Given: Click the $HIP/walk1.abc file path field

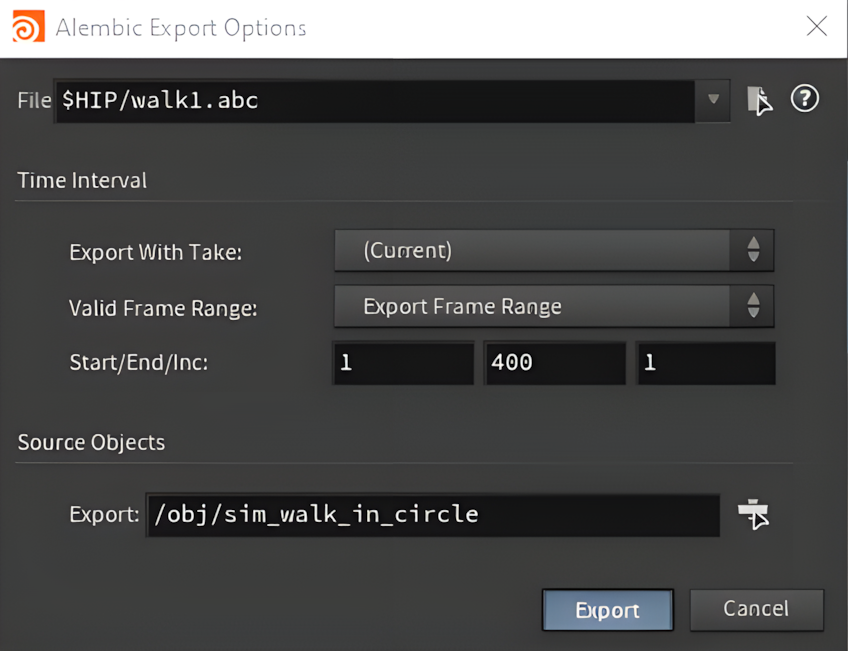Looking at the screenshot, I should coord(375,100).
